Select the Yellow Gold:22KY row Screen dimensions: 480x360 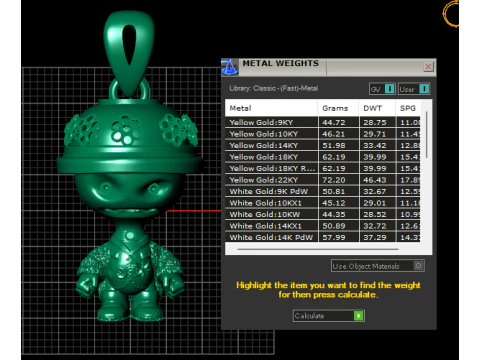pyautogui.click(x=323, y=180)
